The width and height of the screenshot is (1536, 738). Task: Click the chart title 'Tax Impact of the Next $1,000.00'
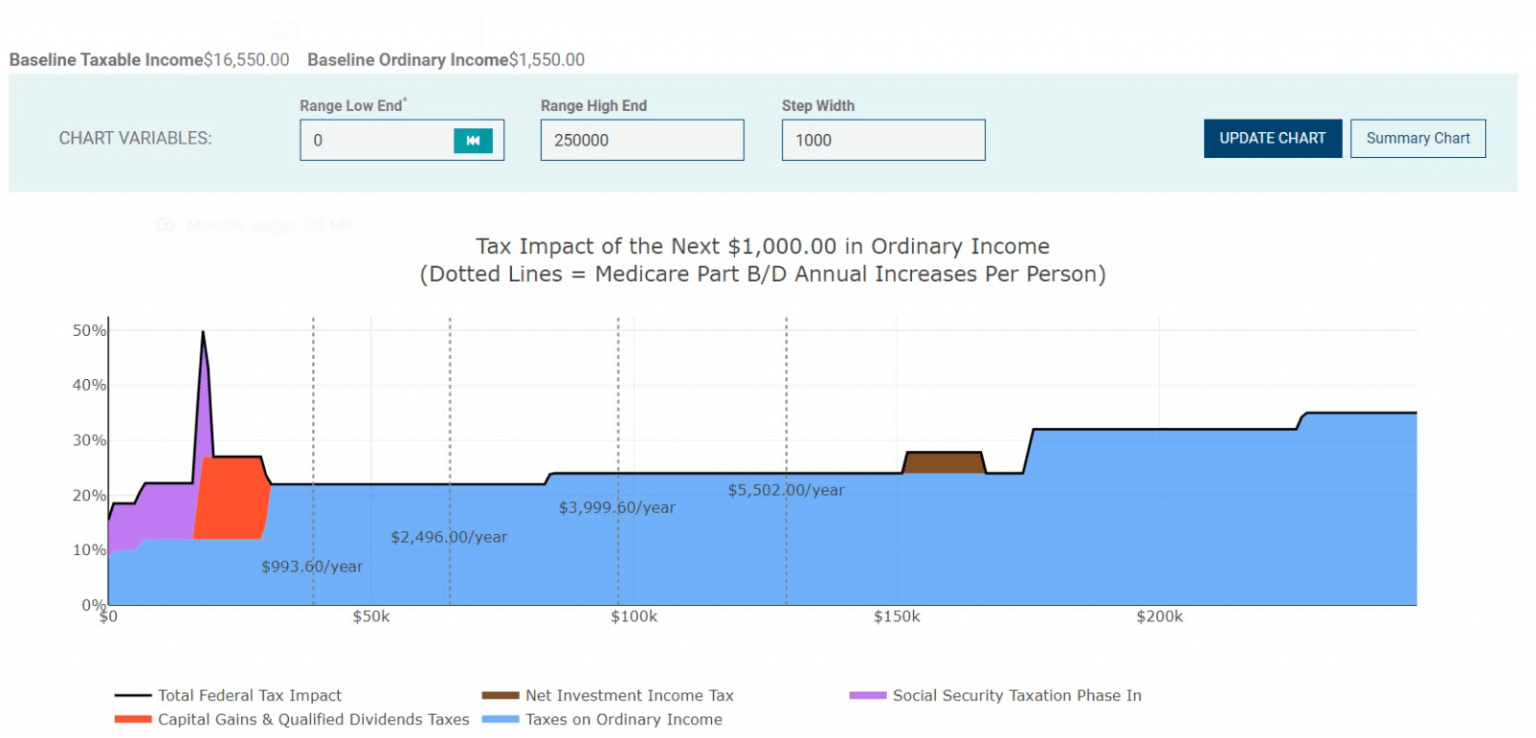pos(762,246)
